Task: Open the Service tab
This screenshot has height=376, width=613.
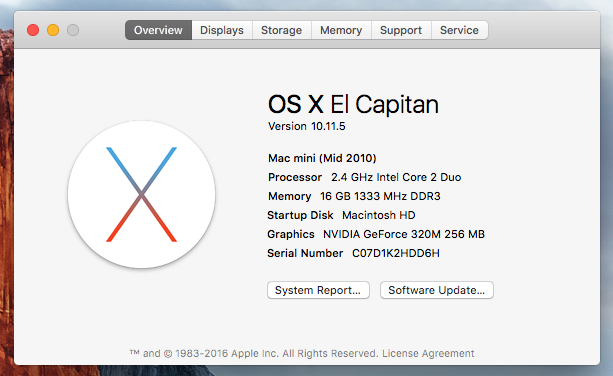Action: 459,30
